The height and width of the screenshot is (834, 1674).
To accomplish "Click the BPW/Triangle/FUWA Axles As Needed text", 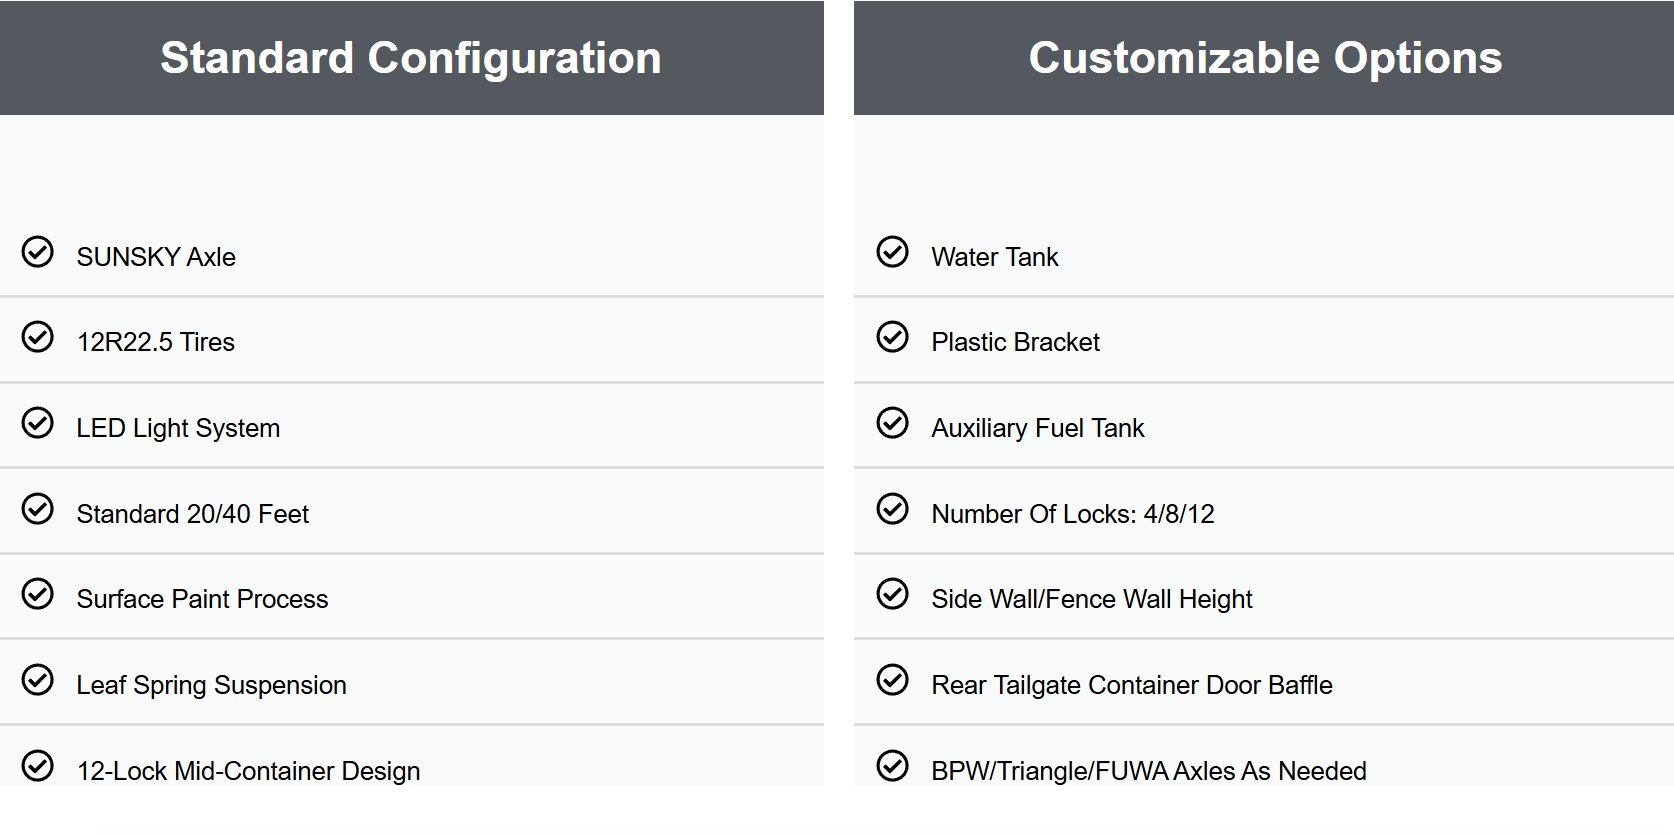I will [x=1148, y=771].
